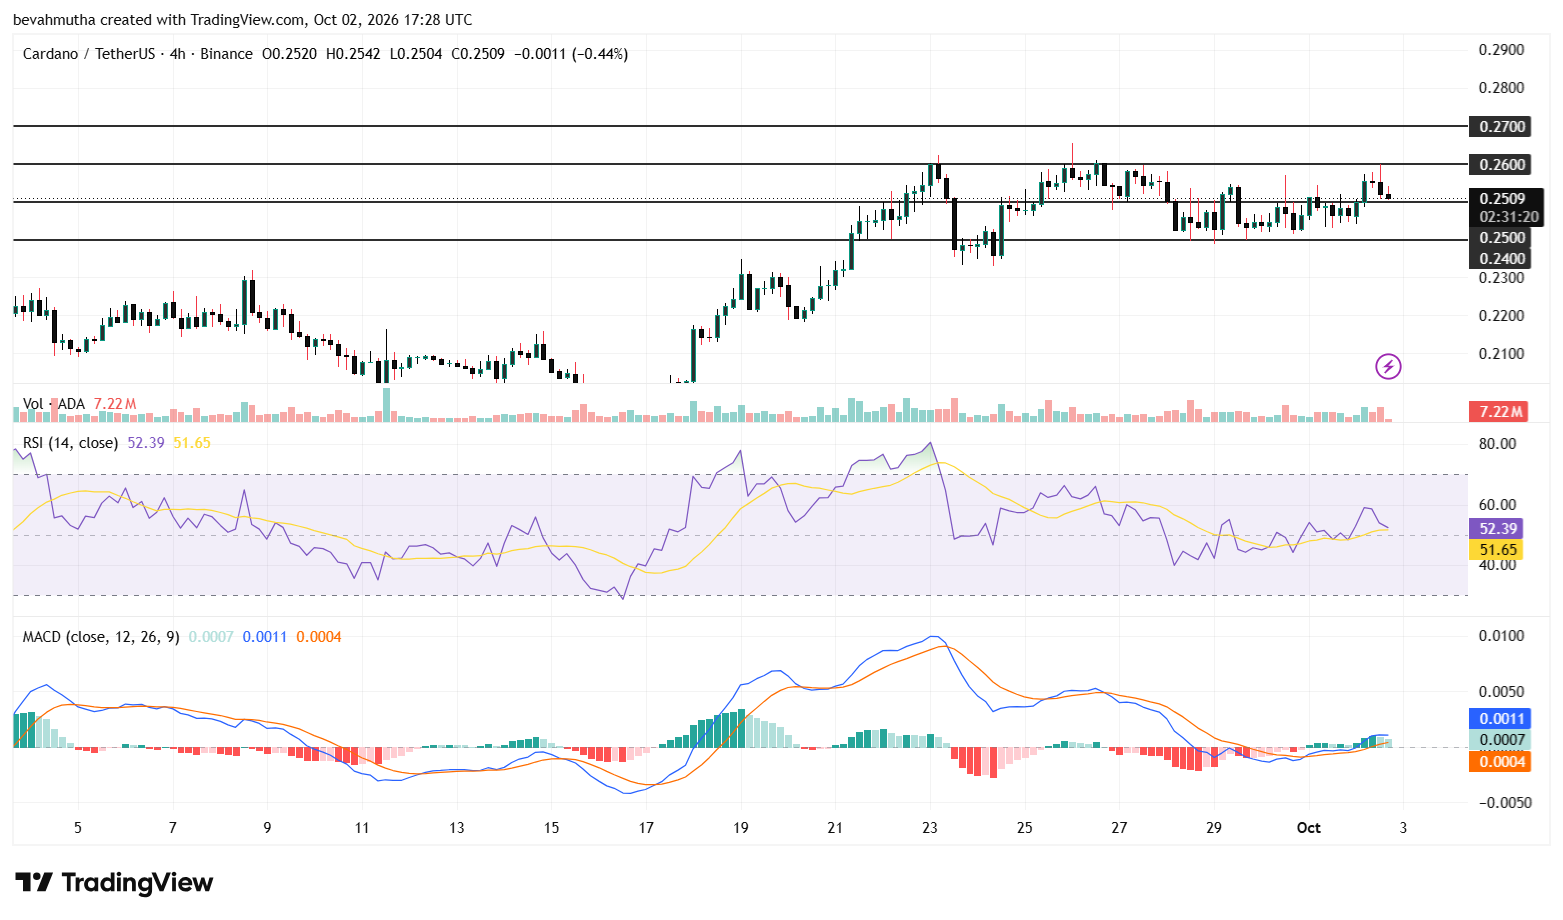
Task: Click the purple 52.39 RSI axis label
Action: 1498,529
